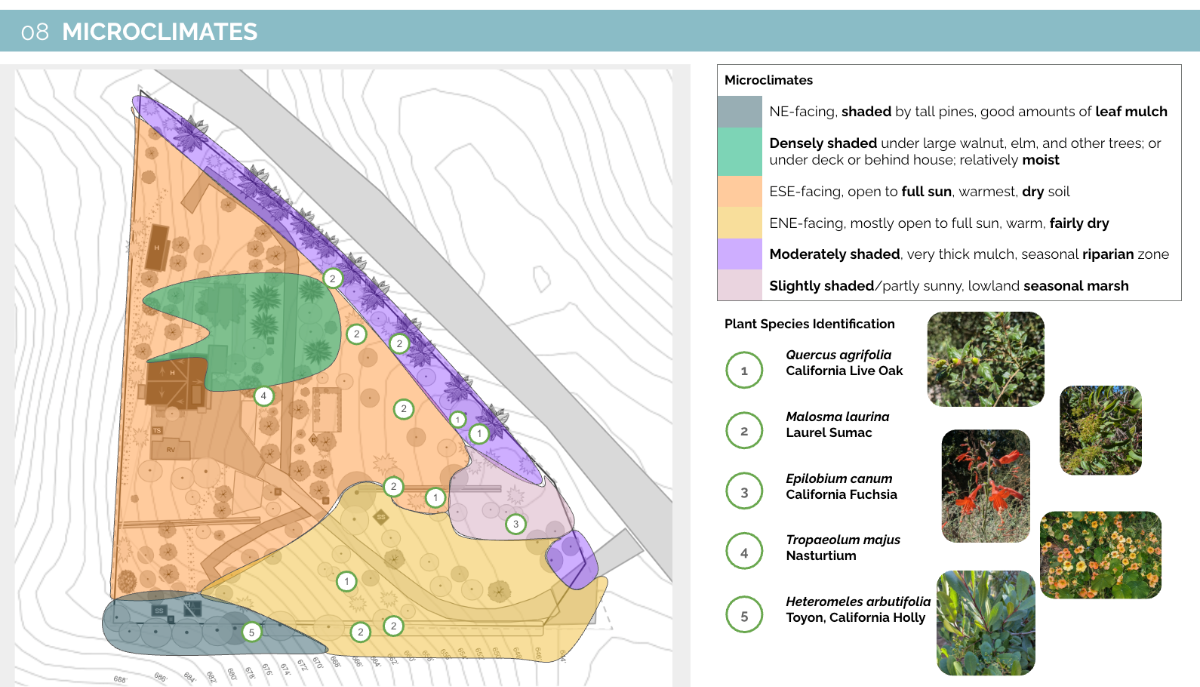Select marker 3 for Epilobium canum

[744, 491]
